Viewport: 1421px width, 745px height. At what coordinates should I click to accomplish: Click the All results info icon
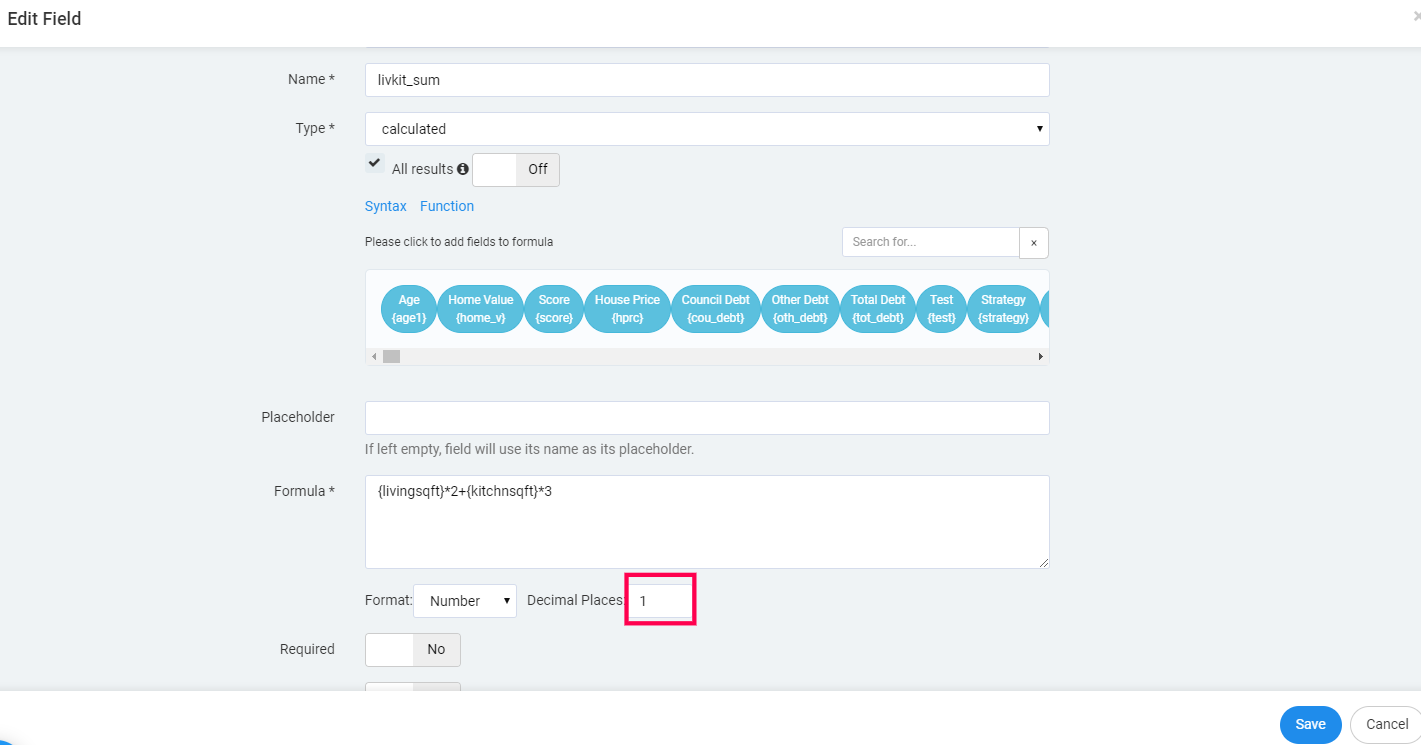pos(463,169)
